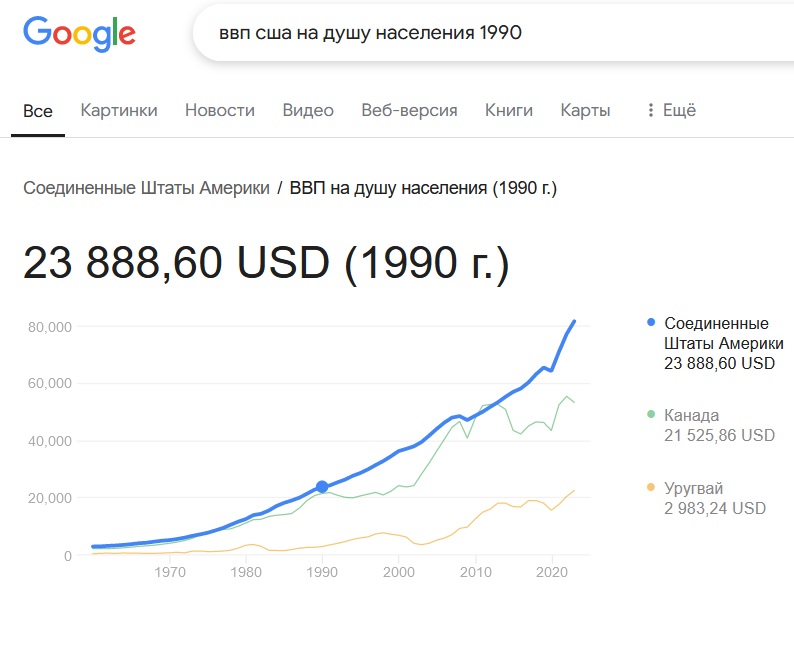The width and height of the screenshot is (794, 649).
Task: Click the ВВП на душу населения breadcrumb
Action: (423, 188)
